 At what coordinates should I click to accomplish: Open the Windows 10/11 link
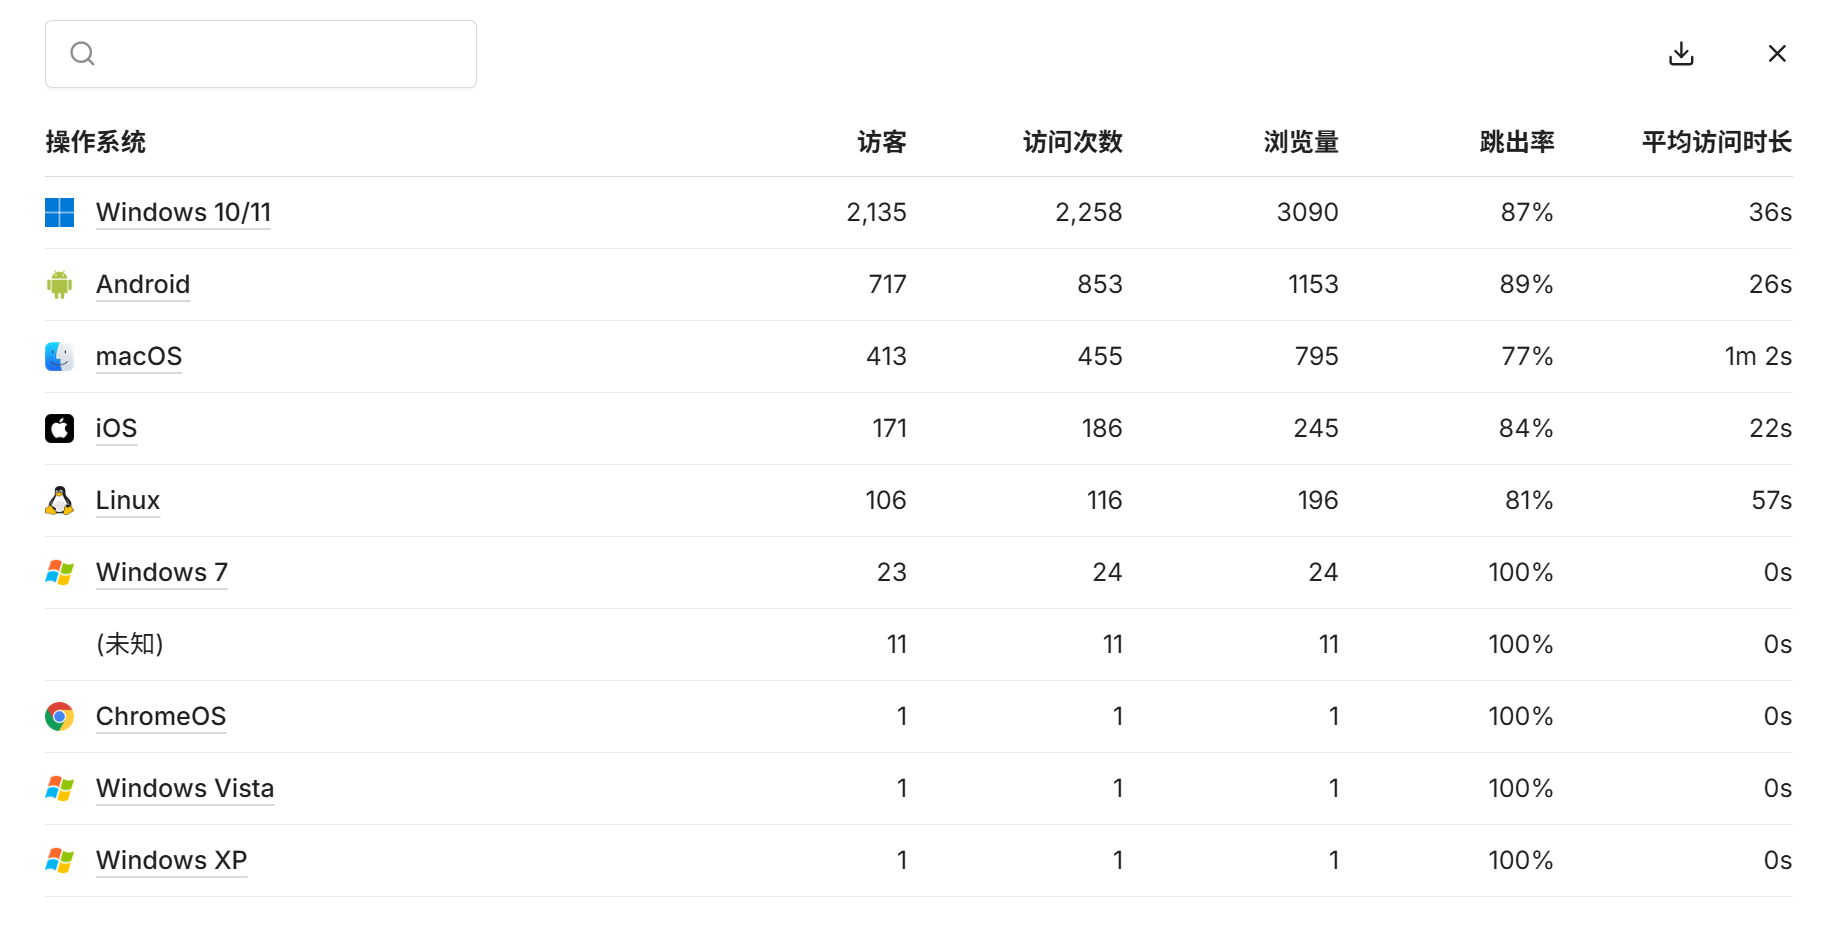coord(183,212)
